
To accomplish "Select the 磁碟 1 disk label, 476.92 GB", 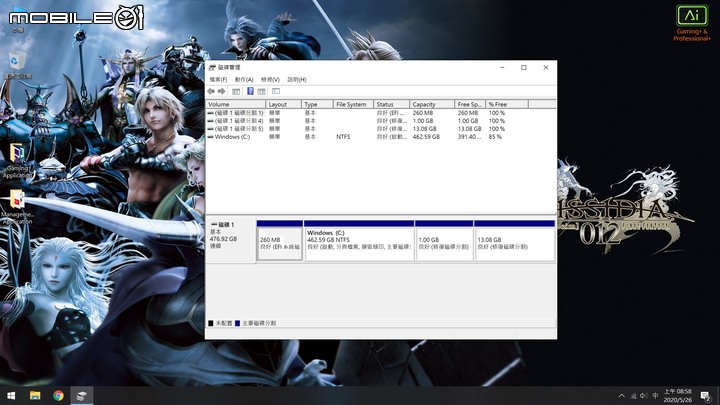I will (231, 241).
